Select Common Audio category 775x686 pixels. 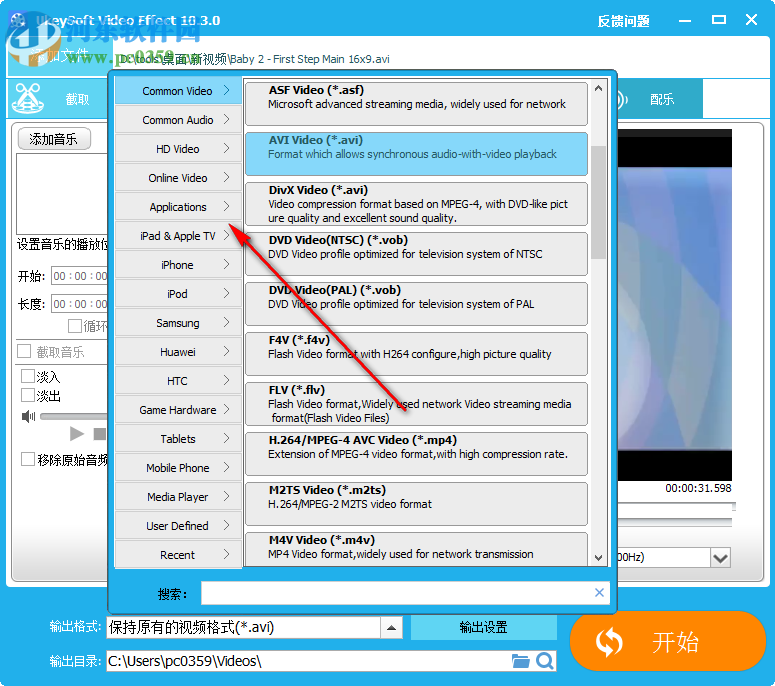tap(178, 120)
